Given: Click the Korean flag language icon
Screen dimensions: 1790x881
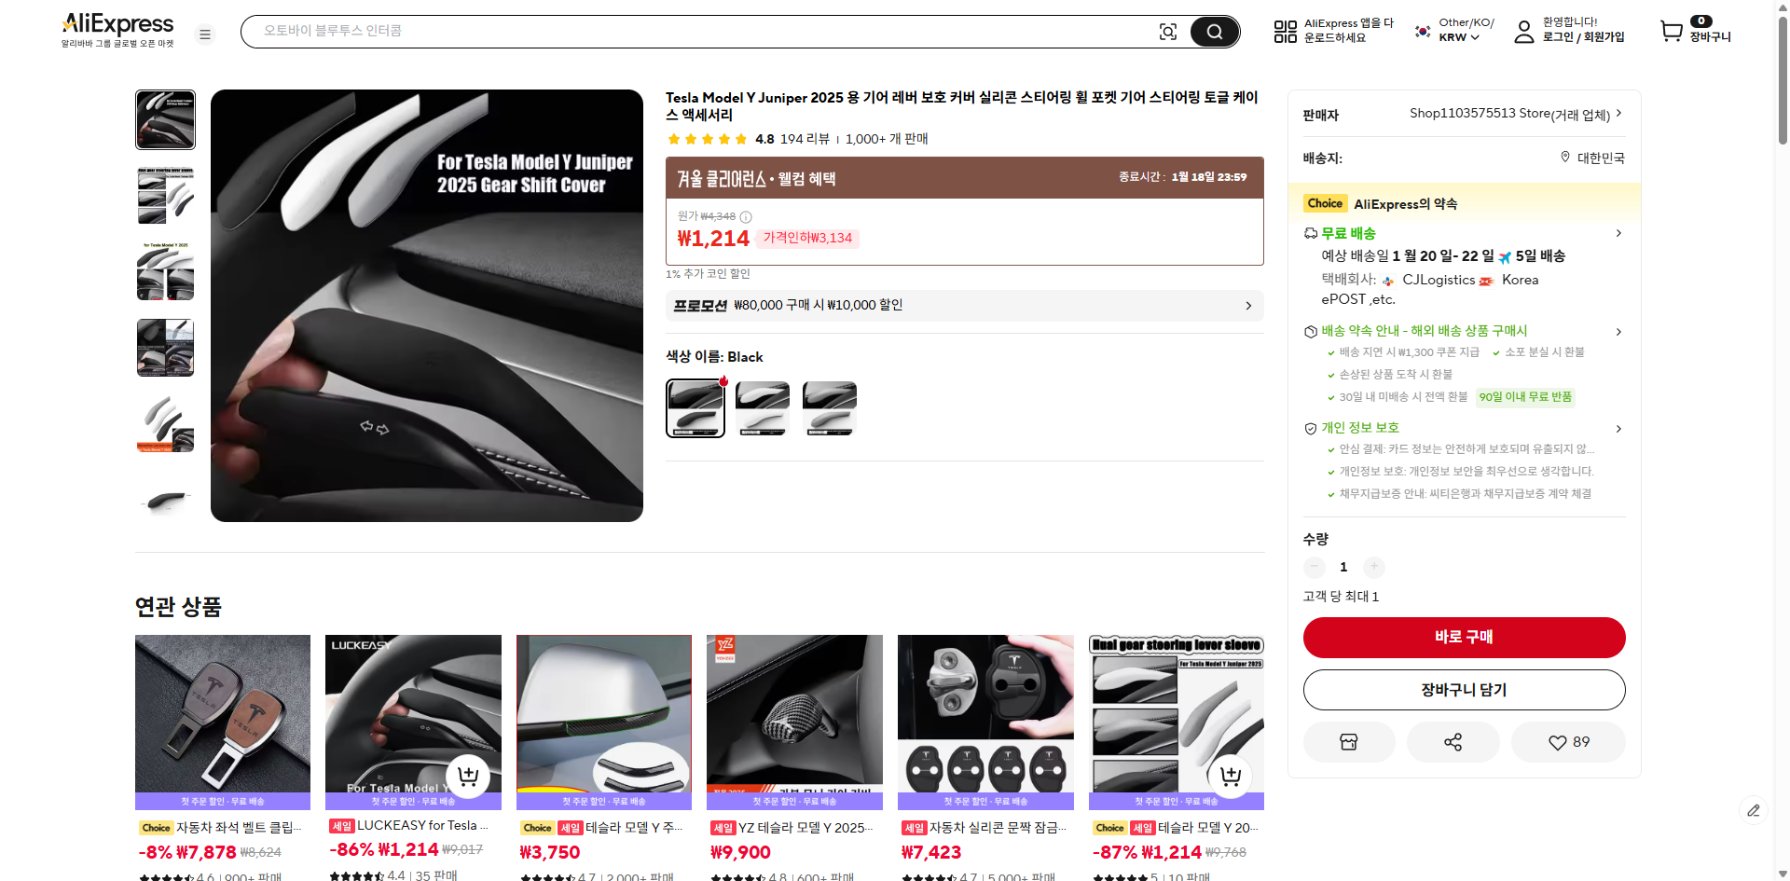Looking at the screenshot, I should pyautogui.click(x=1422, y=31).
